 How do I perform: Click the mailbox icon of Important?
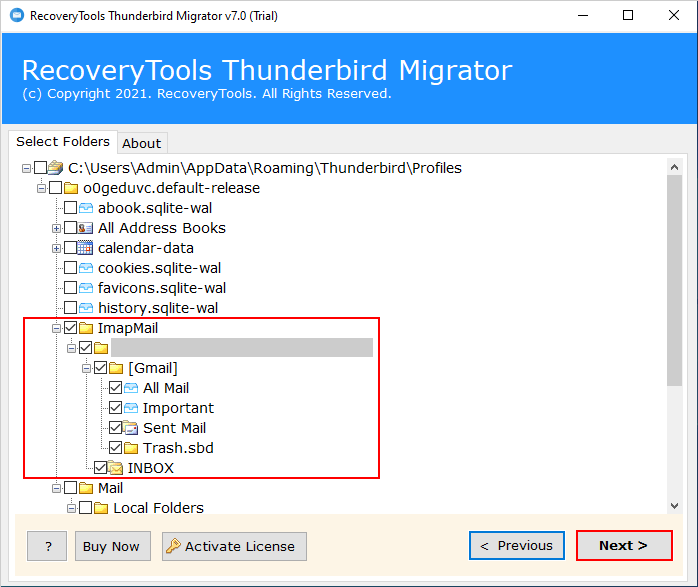click(x=131, y=408)
